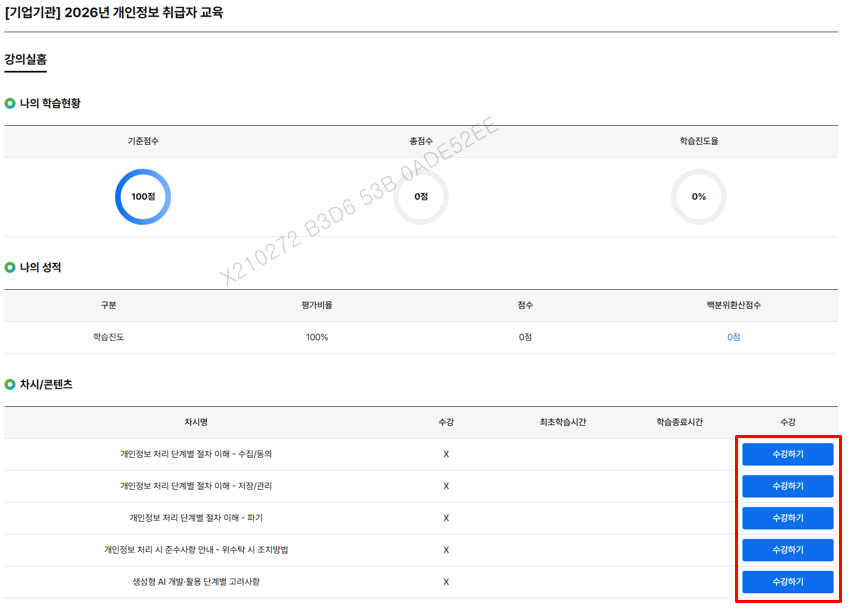Open the blue 0점 백분위환산점수 link
The image size is (849, 613).
[733, 338]
